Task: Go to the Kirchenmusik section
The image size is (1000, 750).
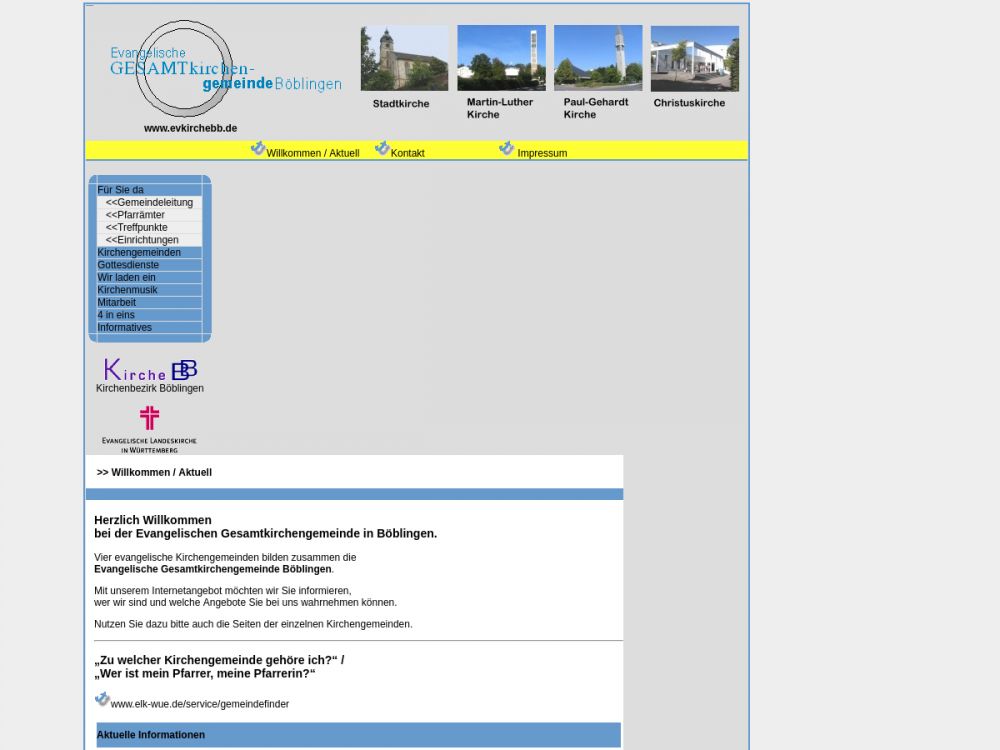Action: [127, 290]
